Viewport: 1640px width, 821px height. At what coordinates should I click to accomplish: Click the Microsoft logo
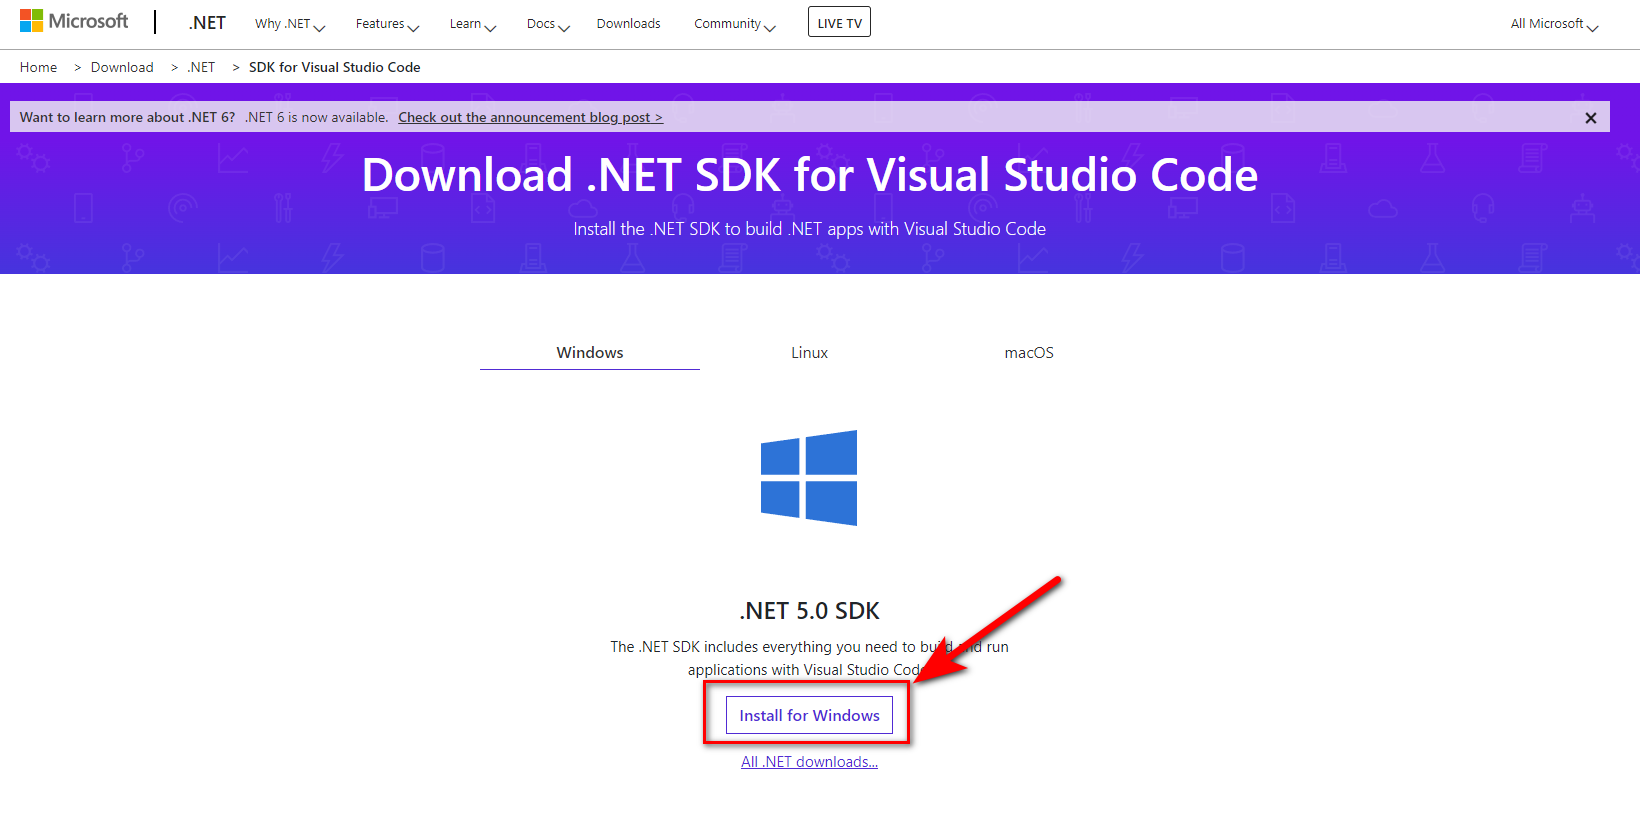[x=74, y=21]
